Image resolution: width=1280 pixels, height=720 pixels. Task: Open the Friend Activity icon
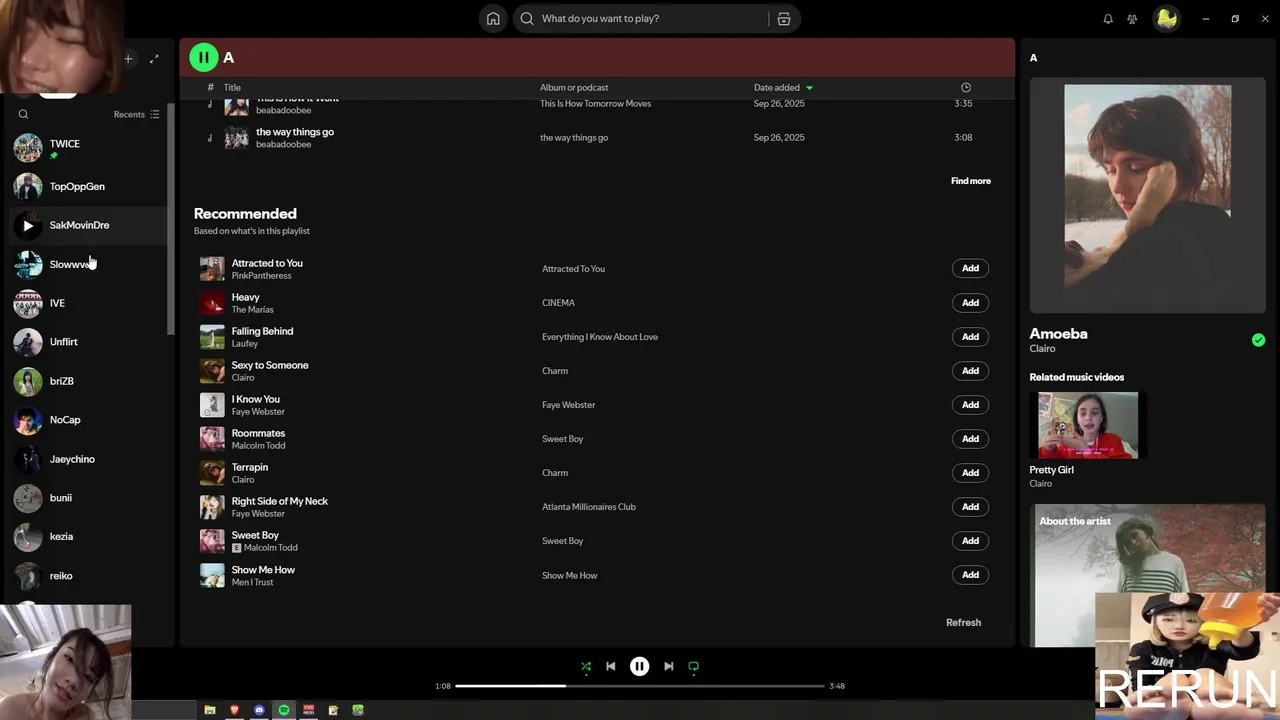pos(1132,19)
